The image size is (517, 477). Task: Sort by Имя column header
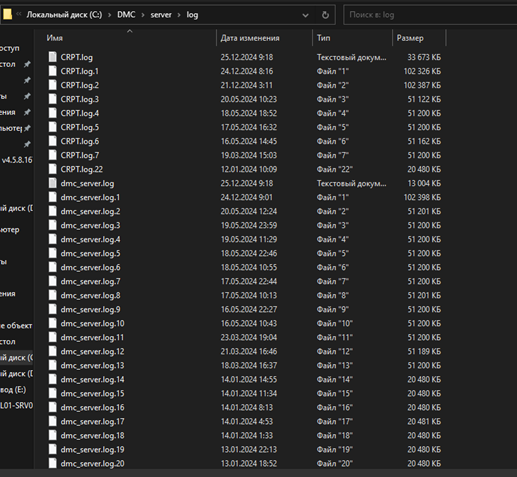[55, 38]
